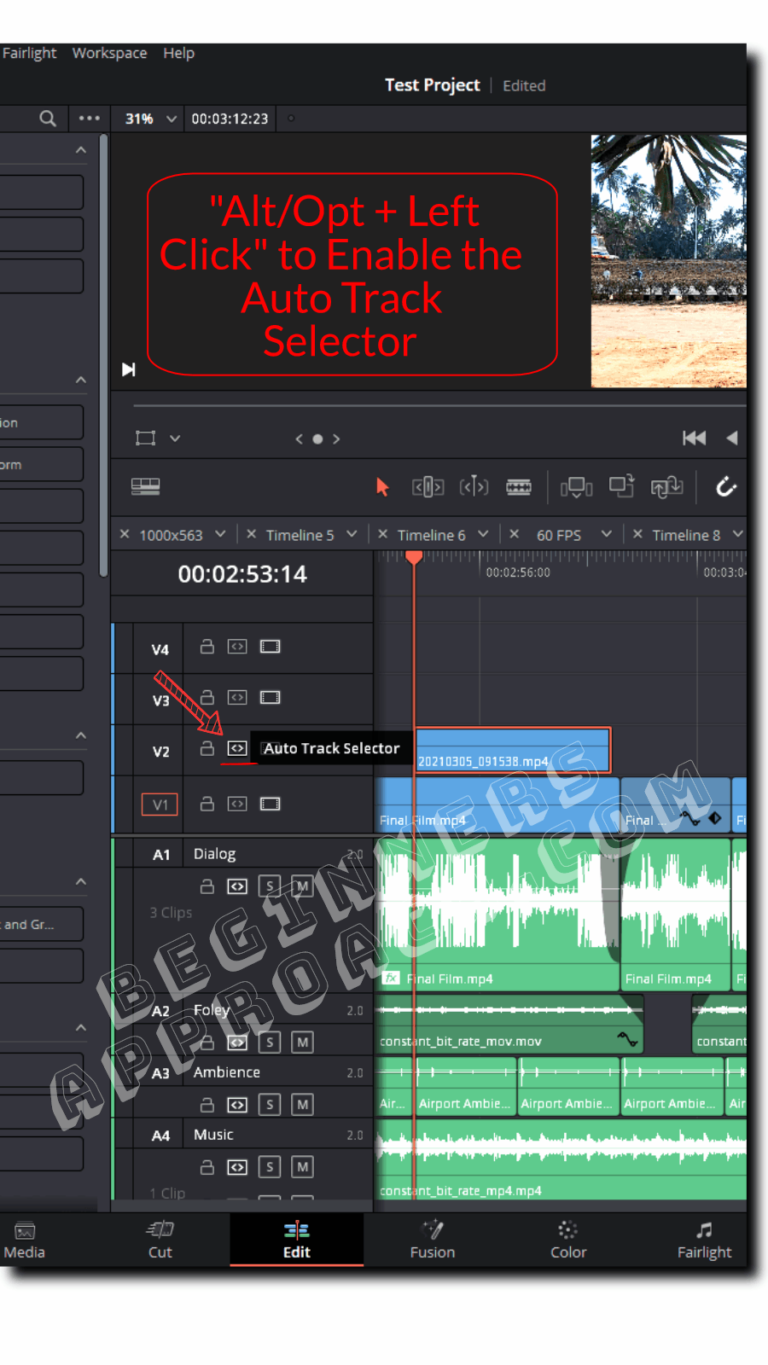Screen dimensions: 768x1365
Task: Toggle Auto Track Selector on V4
Action: pyautogui.click(x=237, y=647)
